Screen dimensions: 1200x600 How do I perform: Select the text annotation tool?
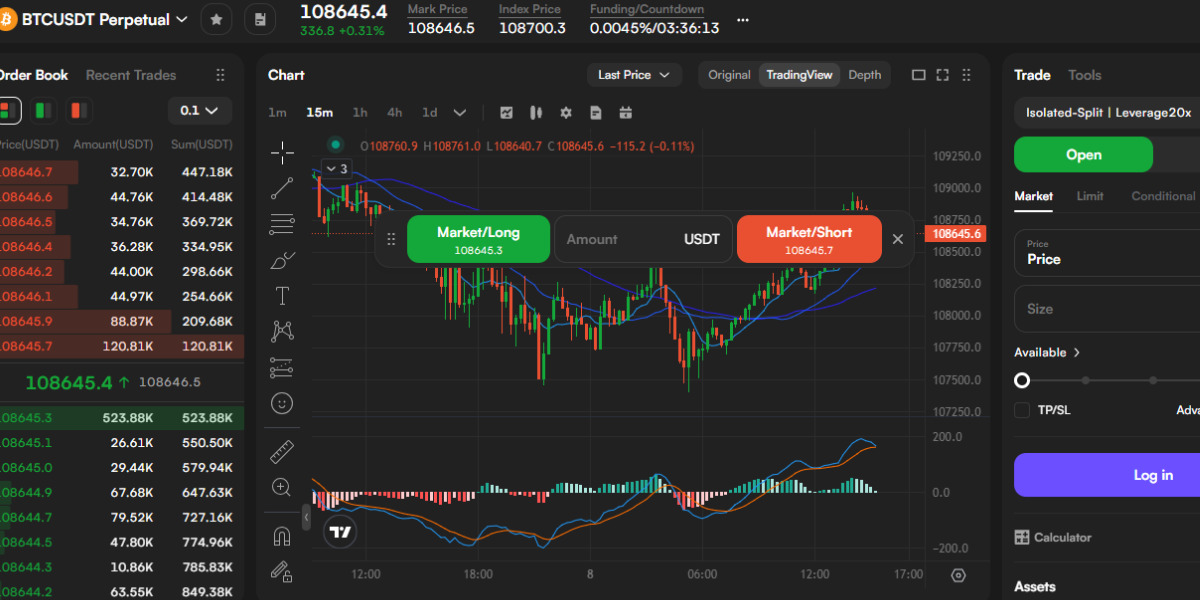[282, 295]
